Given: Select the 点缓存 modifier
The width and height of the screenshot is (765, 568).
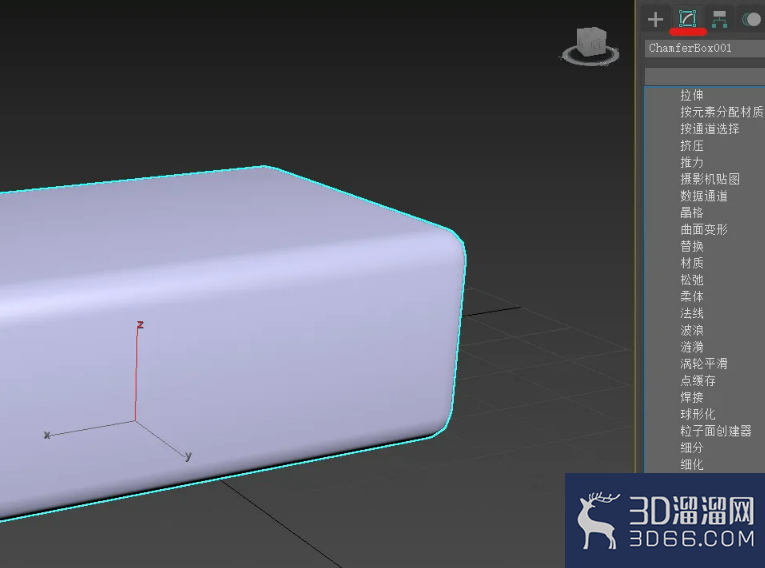Looking at the screenshot, I should pyautogui.click(x=698, y=381).
